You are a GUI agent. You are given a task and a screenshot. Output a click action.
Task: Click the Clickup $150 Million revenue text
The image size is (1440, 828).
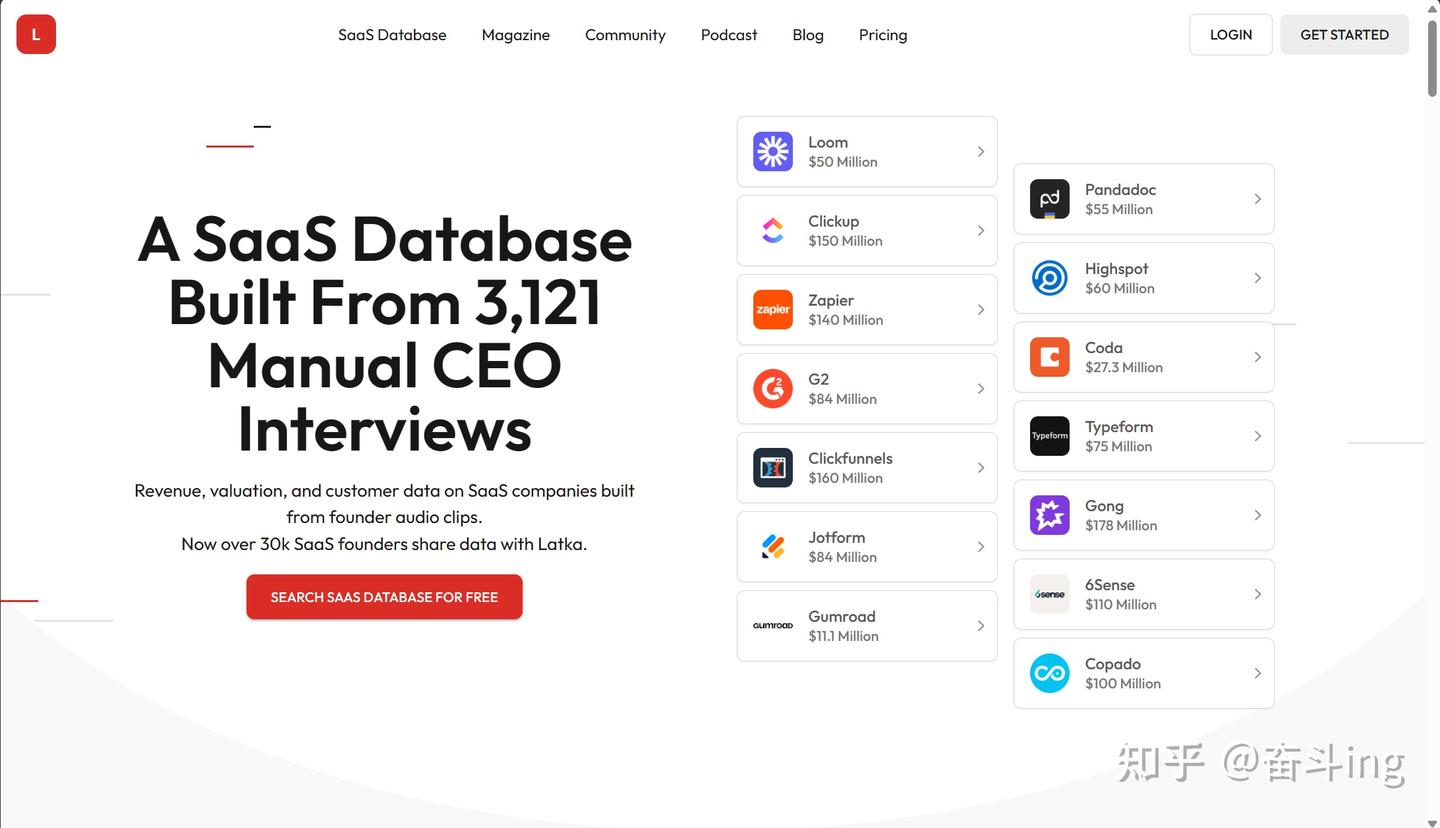(x=845, y=241)
